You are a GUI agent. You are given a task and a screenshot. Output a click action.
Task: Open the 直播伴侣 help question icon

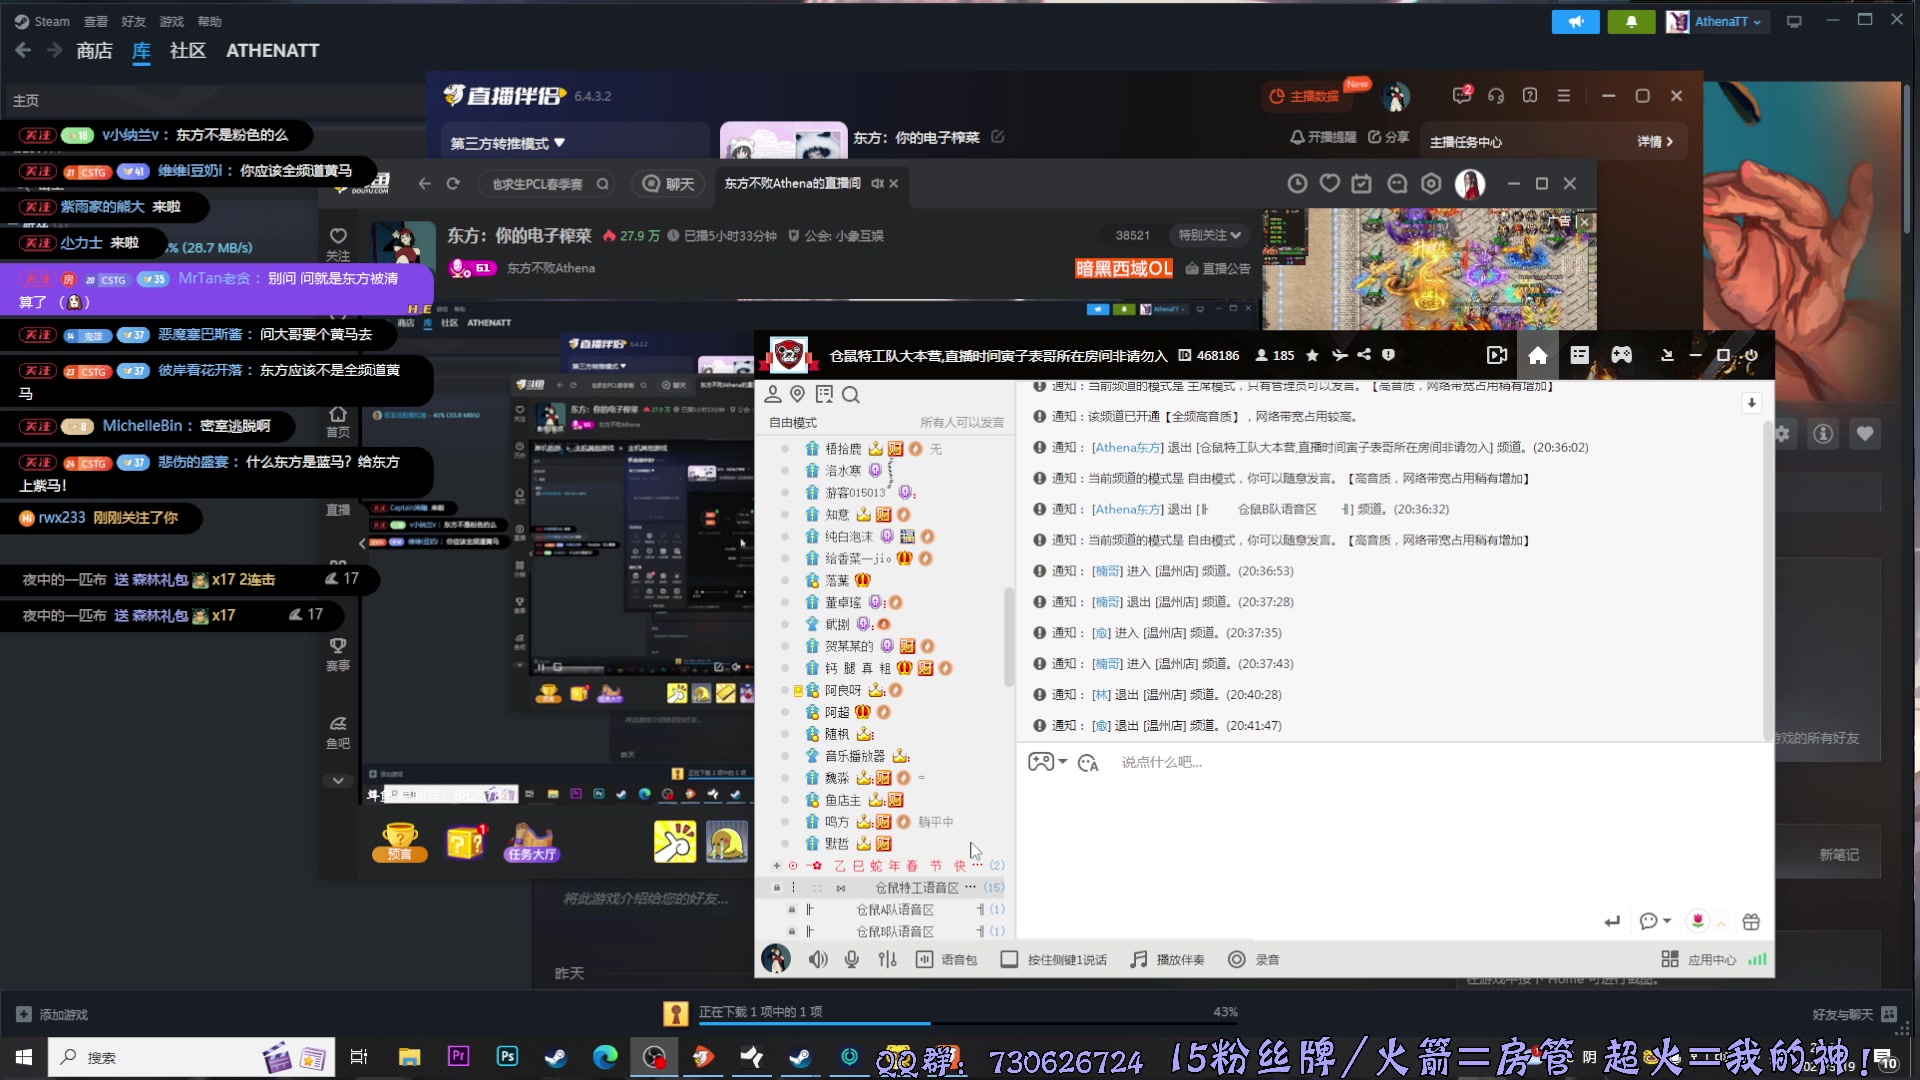tap(1530, 95)
